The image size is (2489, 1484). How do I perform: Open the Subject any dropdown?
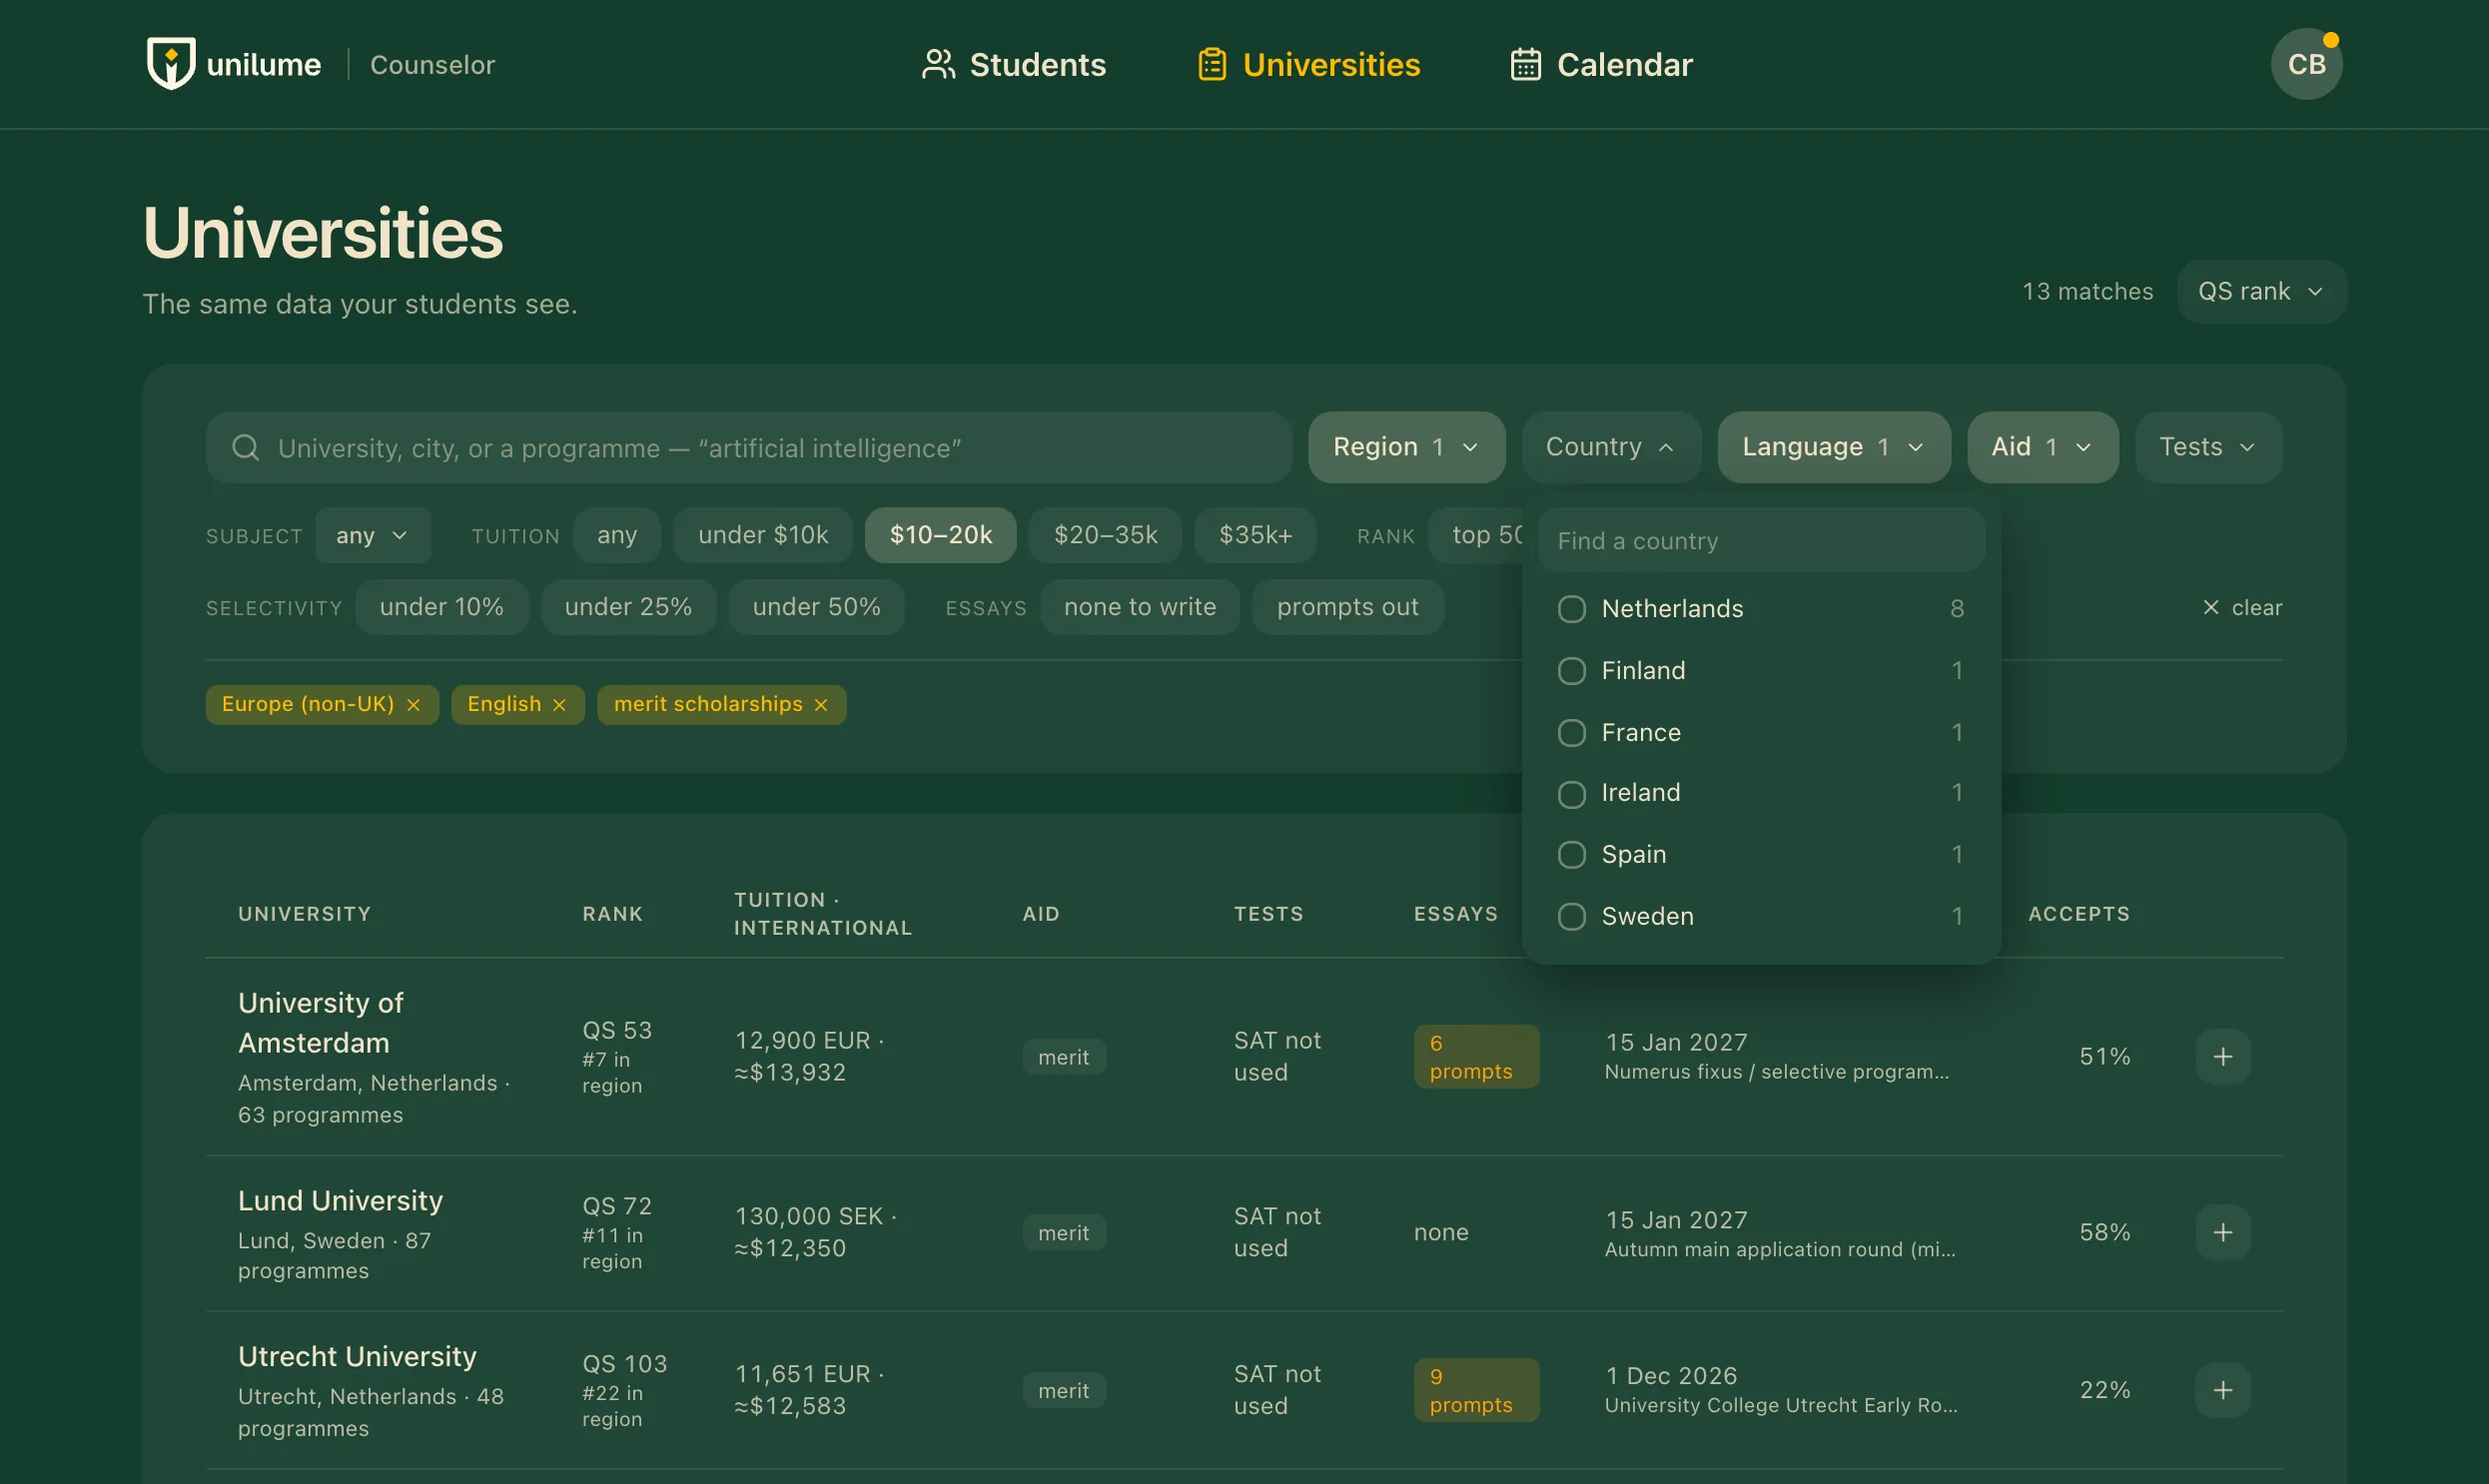(x=372, y=535)
